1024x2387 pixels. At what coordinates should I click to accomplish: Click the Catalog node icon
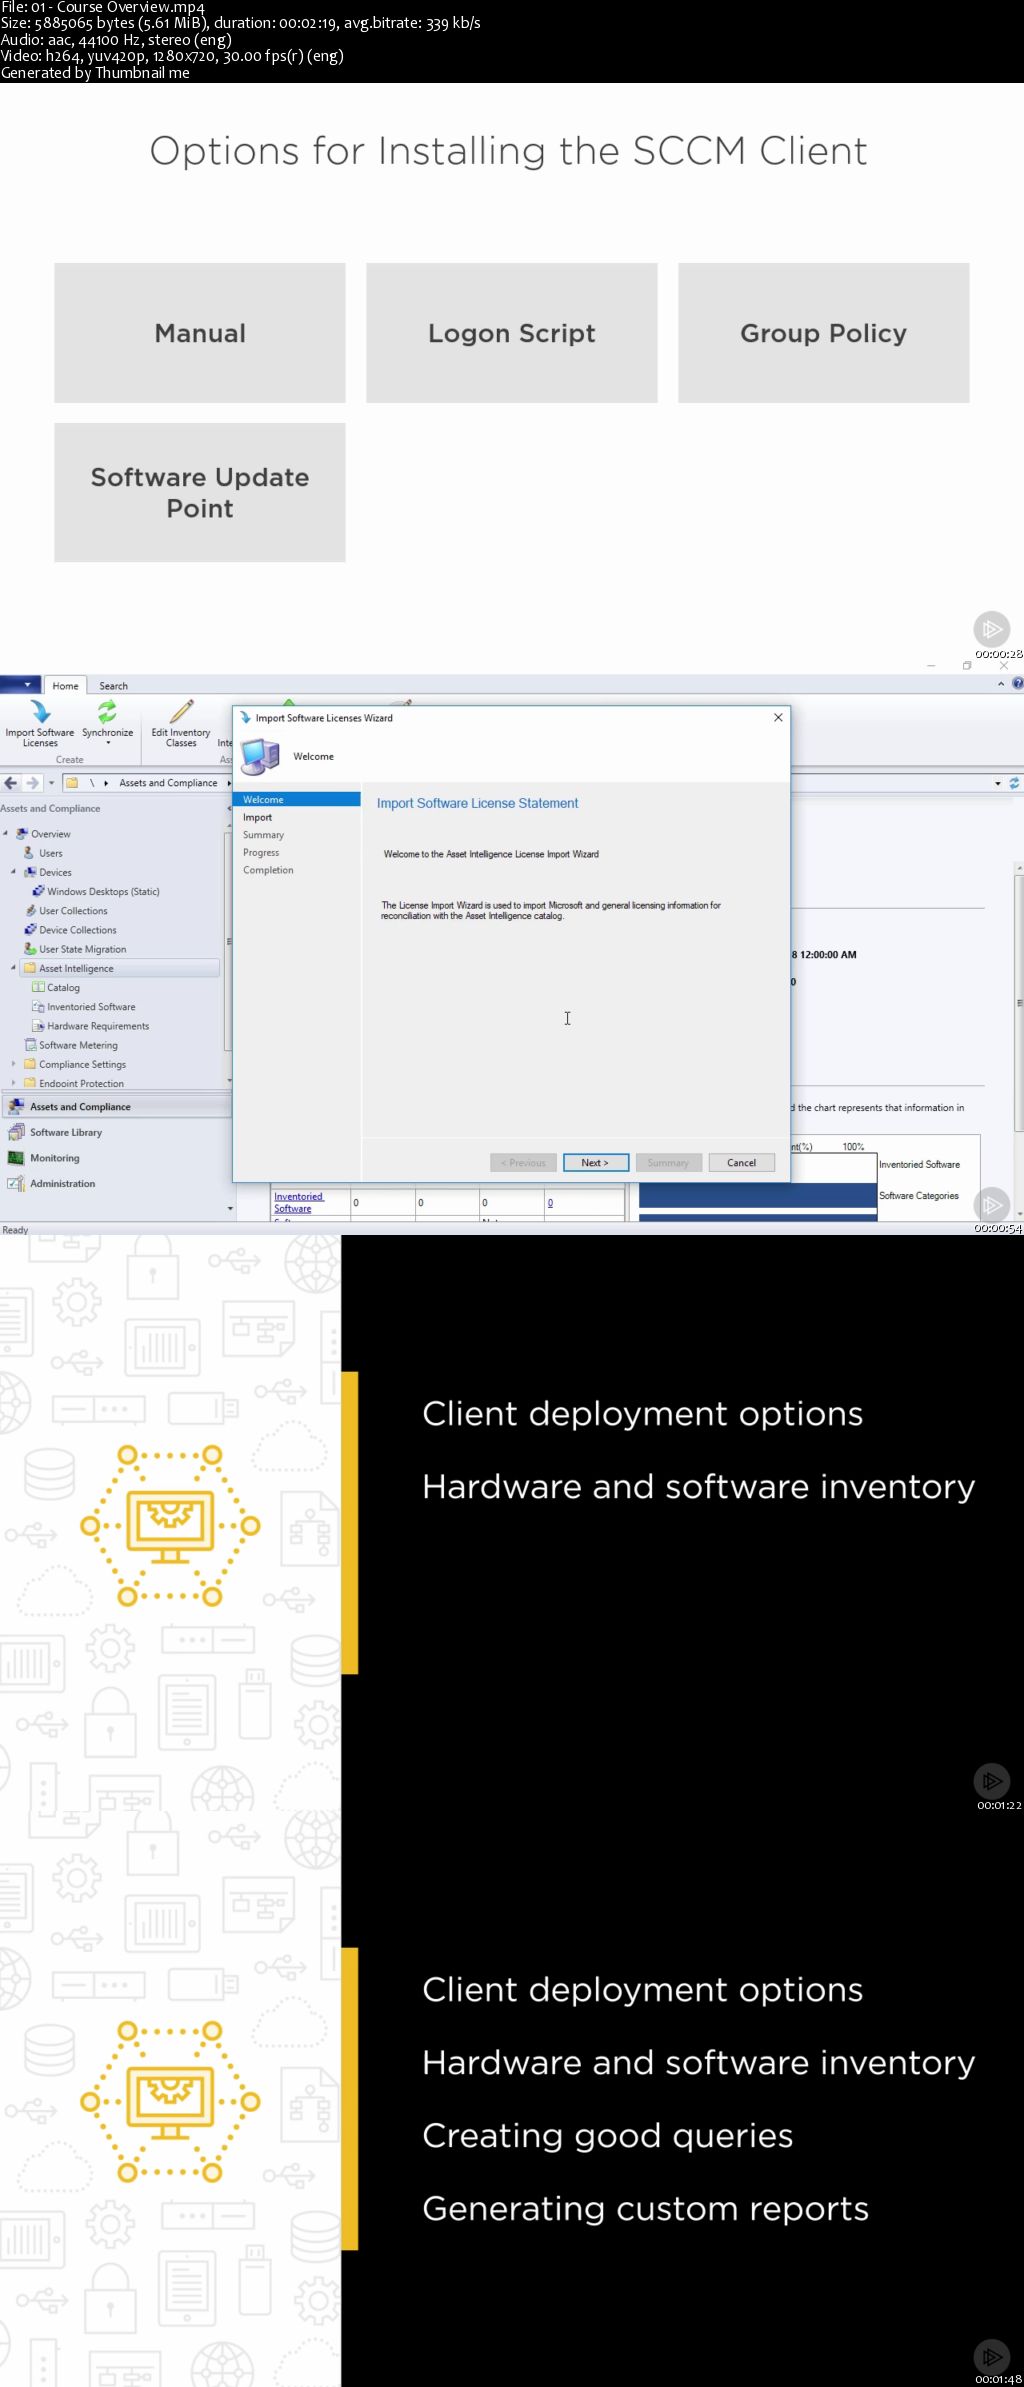(38, 987)
